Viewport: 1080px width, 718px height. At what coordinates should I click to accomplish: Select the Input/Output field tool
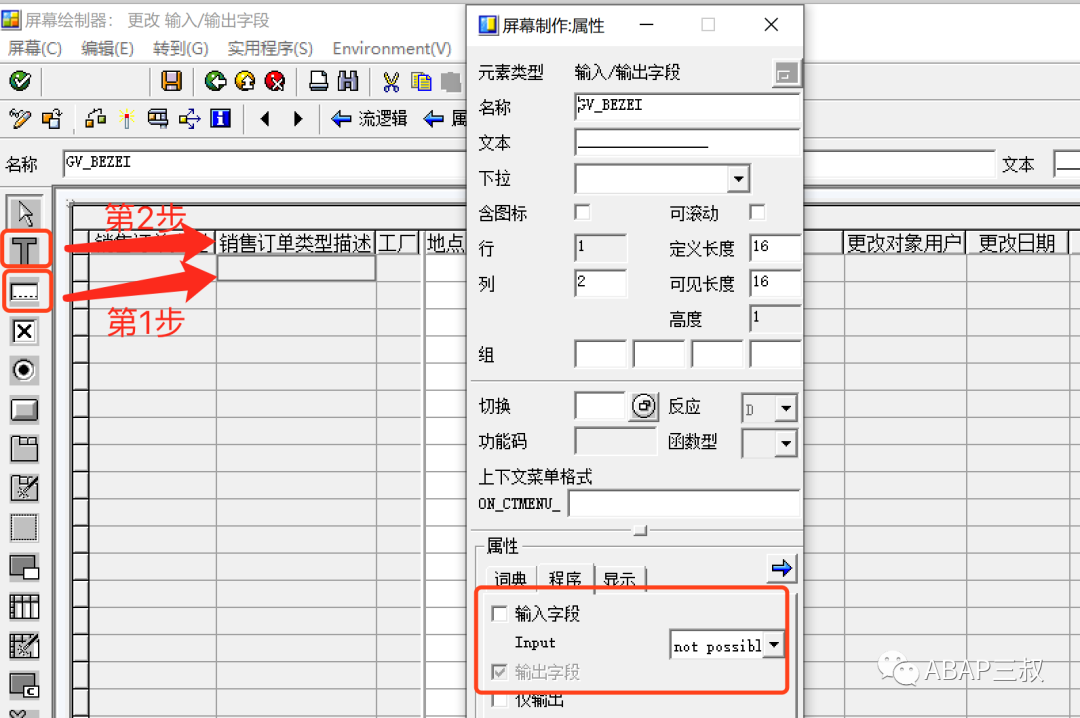click(25, 292)
